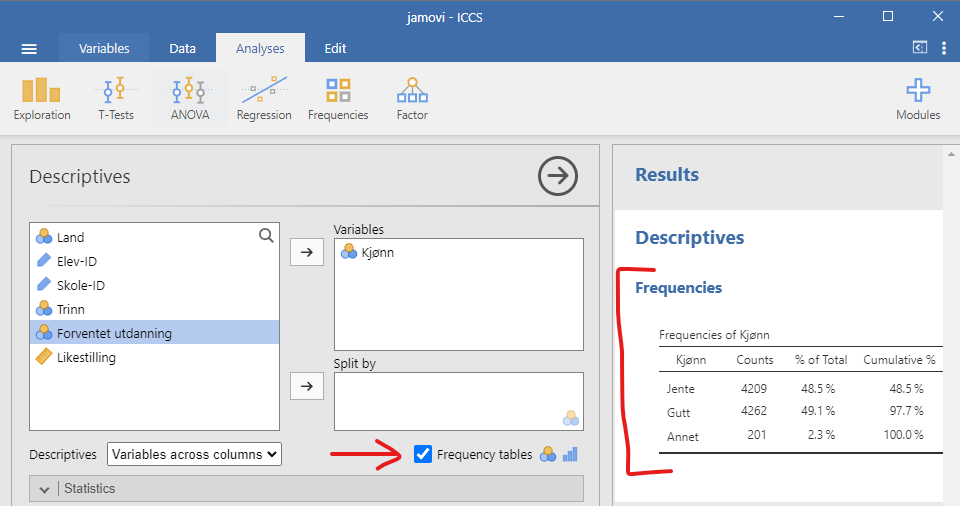Select the Land variable in the list

(x=70, y=237)
